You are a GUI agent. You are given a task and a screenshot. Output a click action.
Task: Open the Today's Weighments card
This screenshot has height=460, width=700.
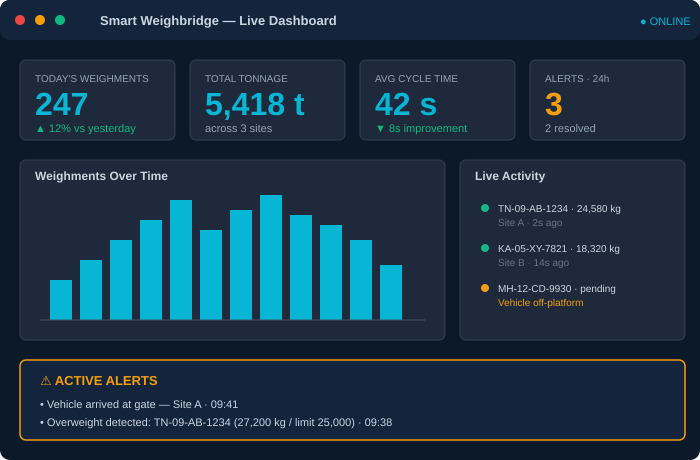[97, 100]
